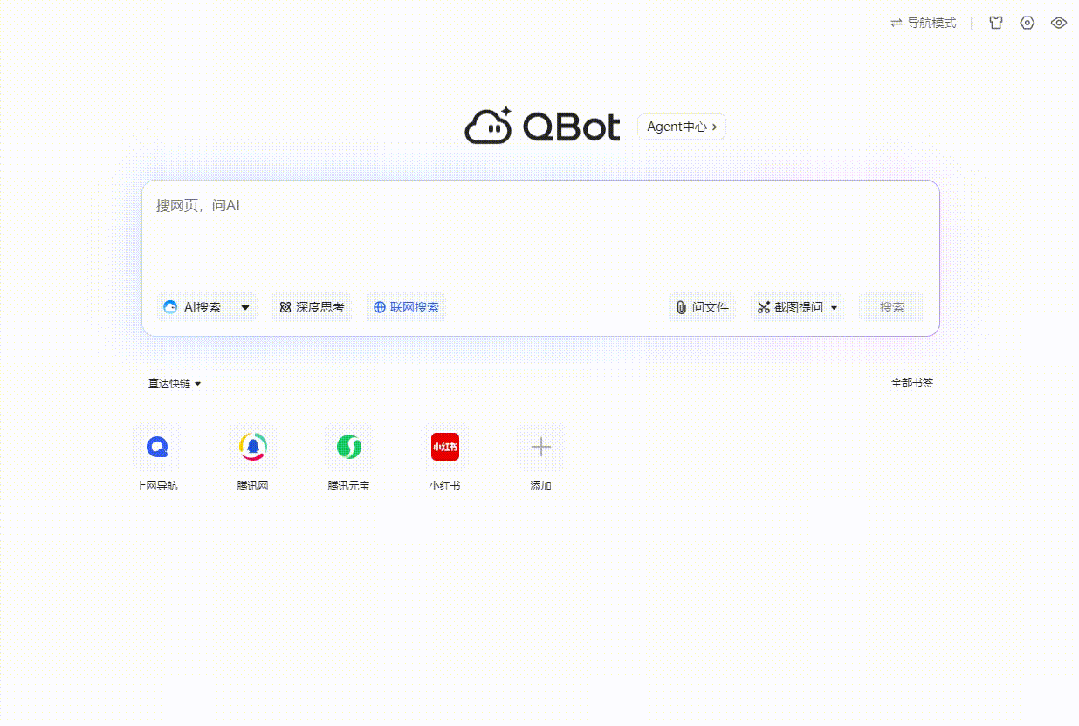The height and width of the screenshot is (726, 1079).
Task: Open the 腾讯网 shortcut icon
Action: (253, 447)
